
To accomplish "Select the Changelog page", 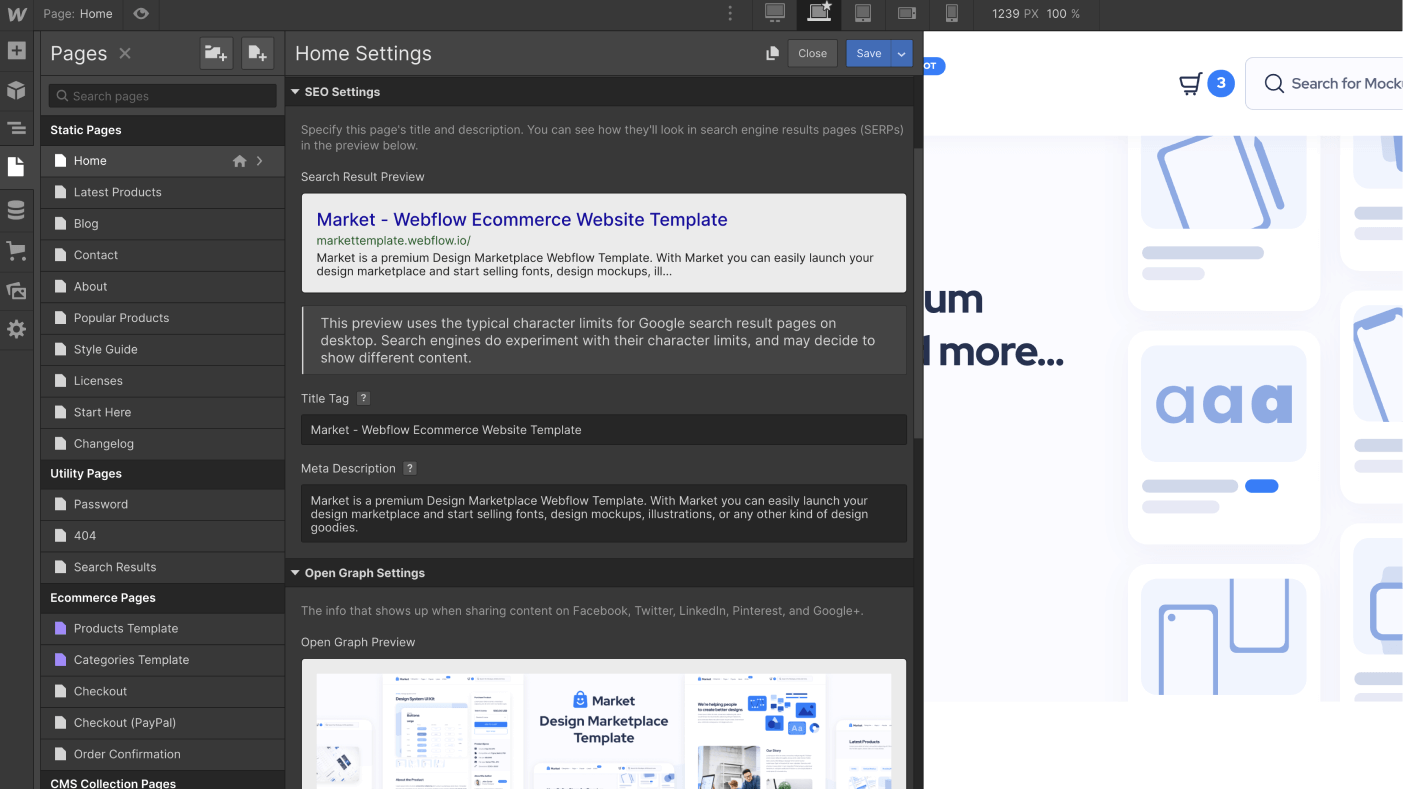I will tap(163, 444).
